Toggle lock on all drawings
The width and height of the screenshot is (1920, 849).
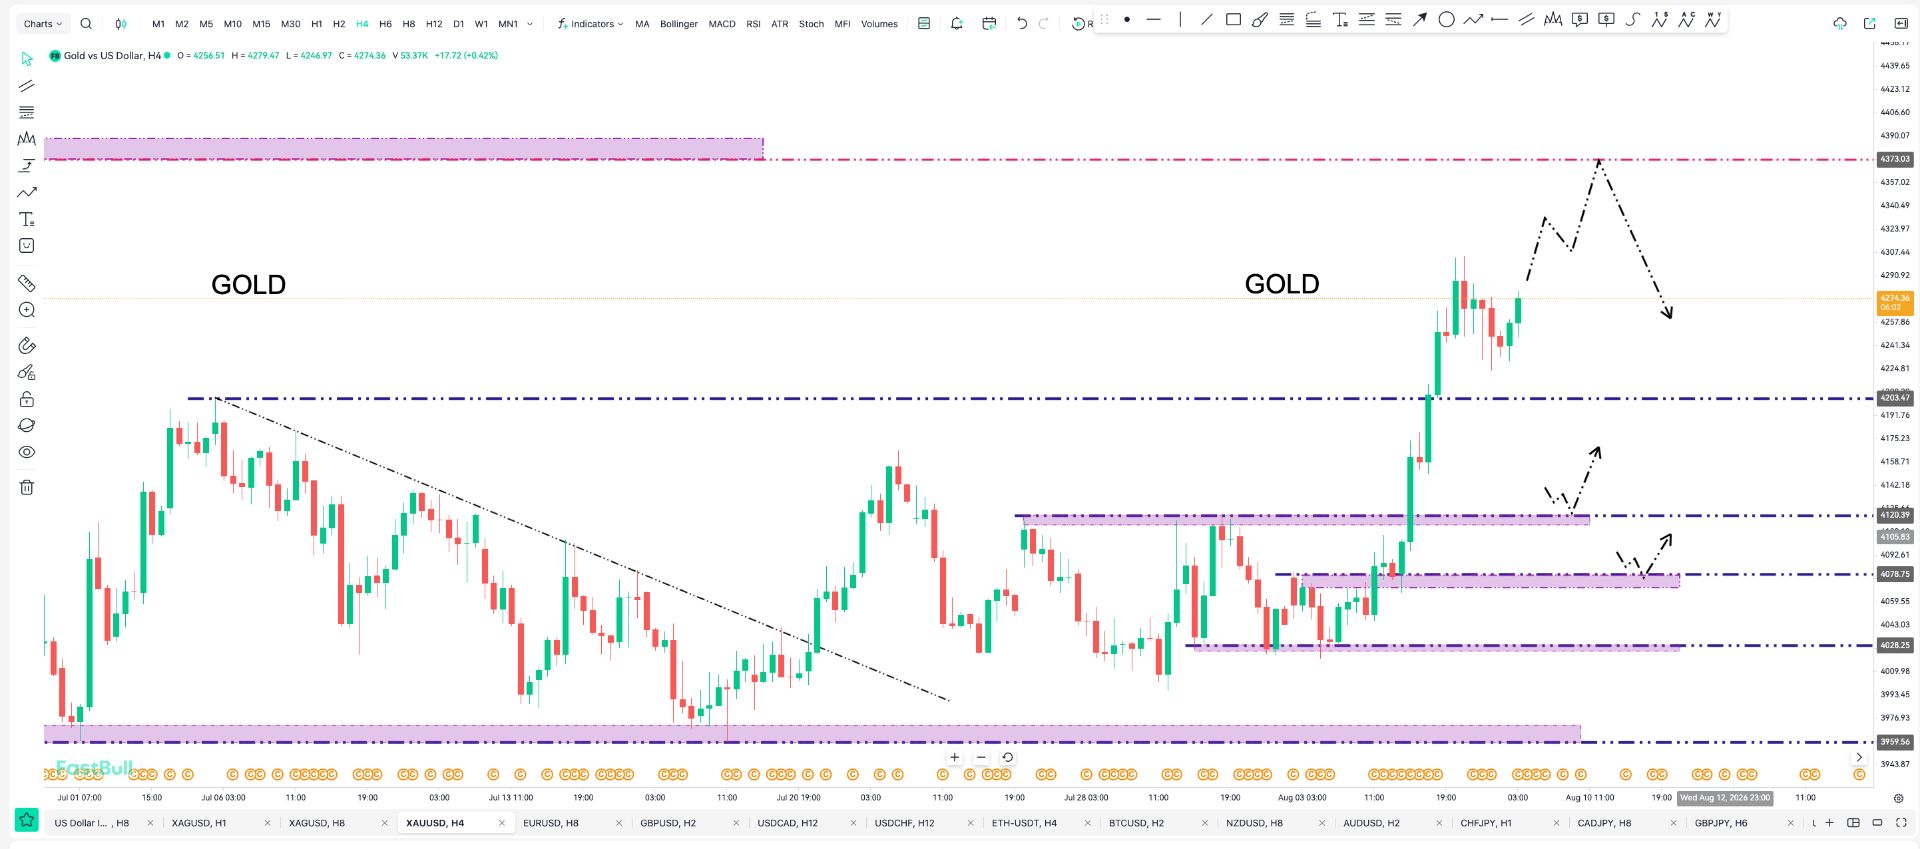pos(27,399)
